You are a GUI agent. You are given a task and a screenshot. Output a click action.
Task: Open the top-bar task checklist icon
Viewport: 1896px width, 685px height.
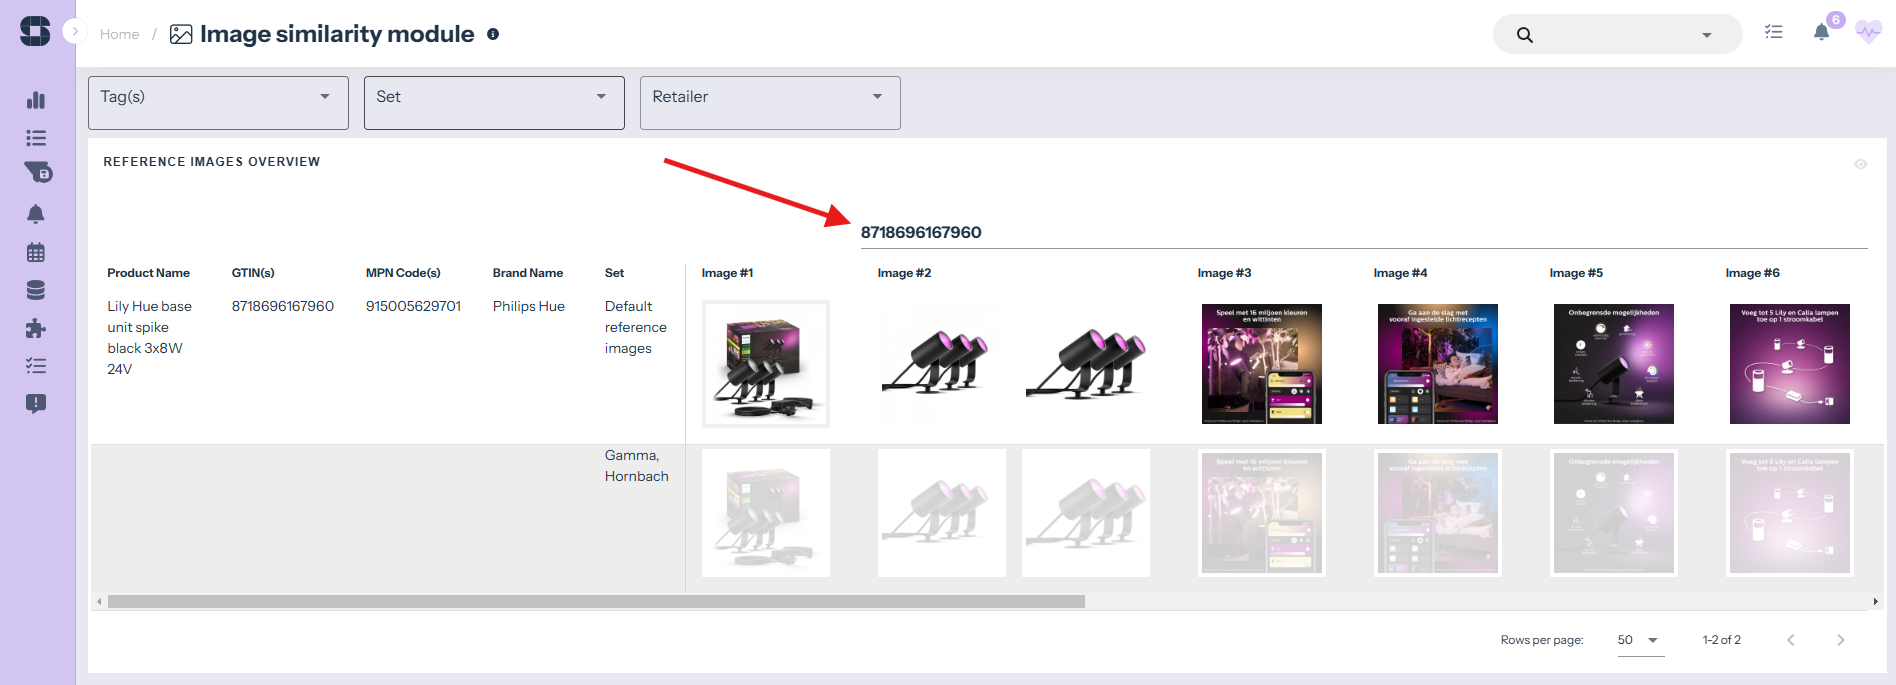coord(1774,33)
